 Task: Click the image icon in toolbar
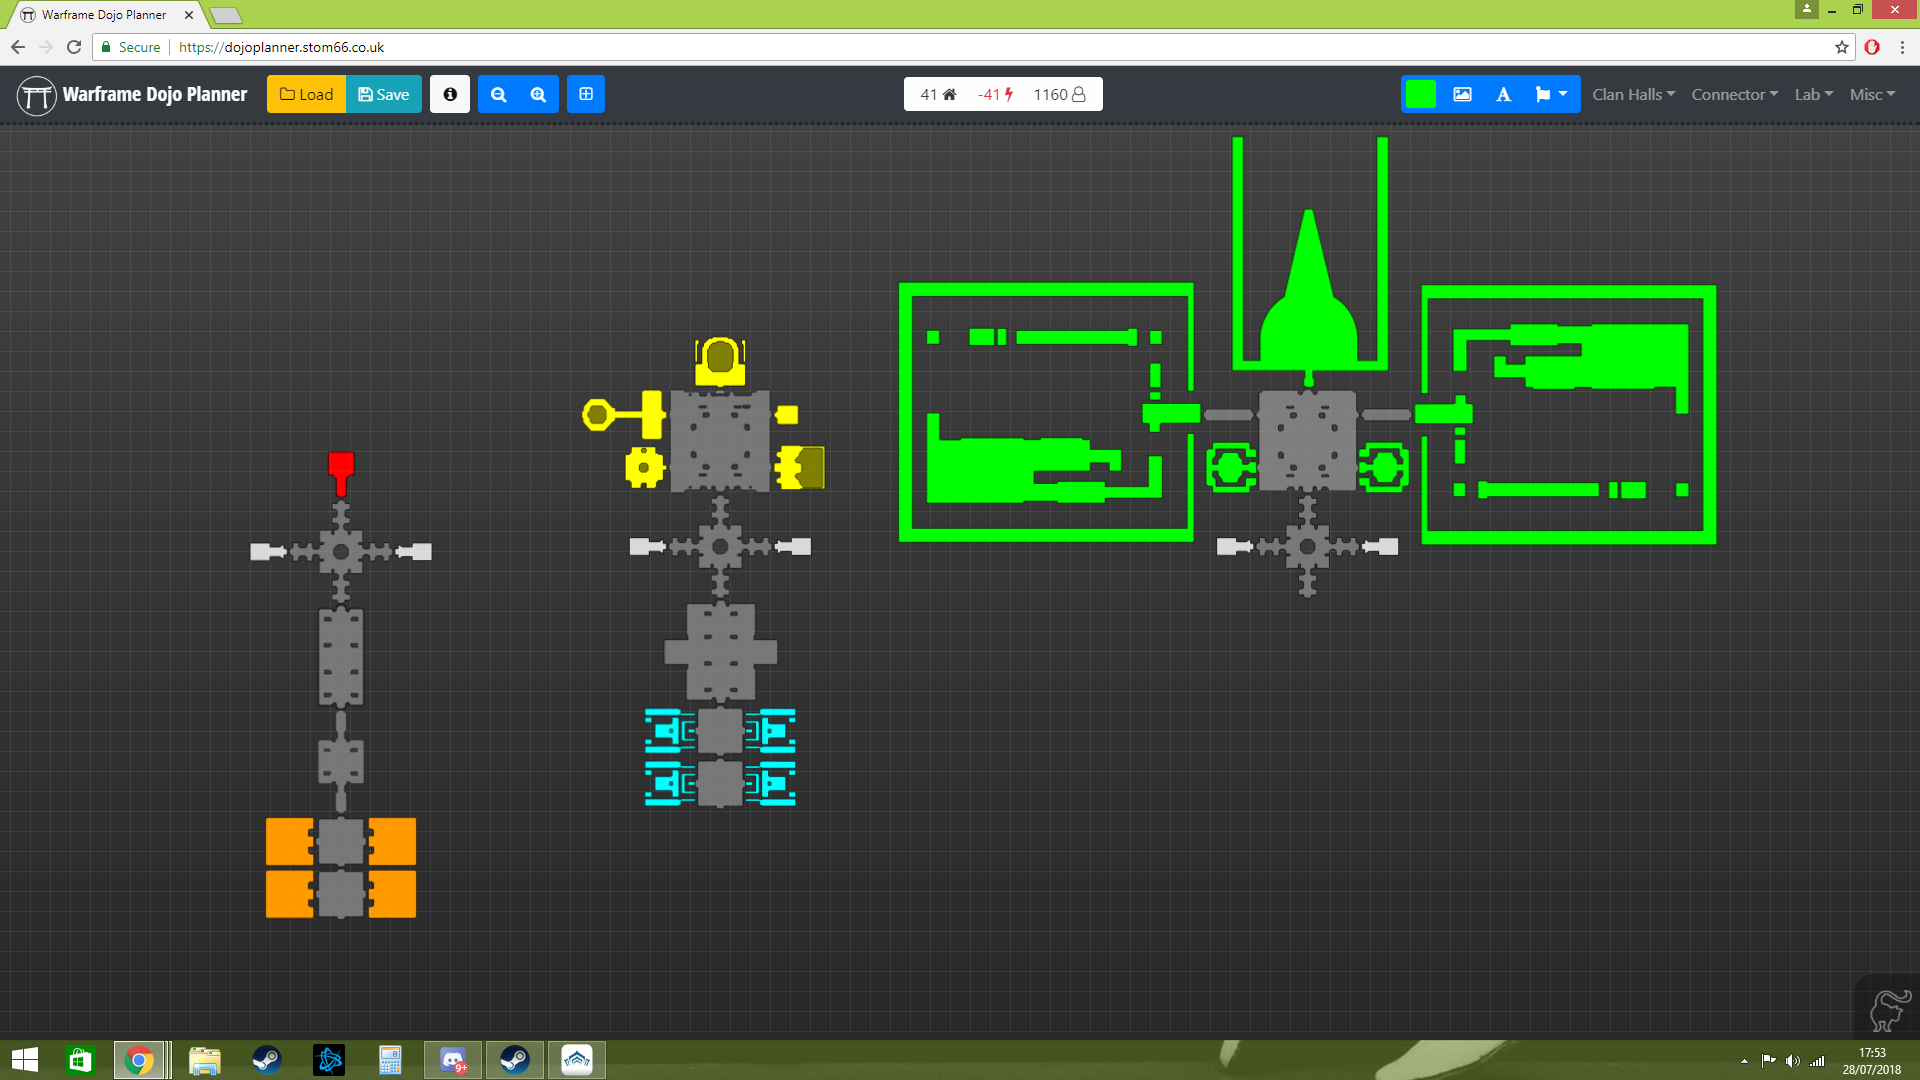pos(1462,94)
